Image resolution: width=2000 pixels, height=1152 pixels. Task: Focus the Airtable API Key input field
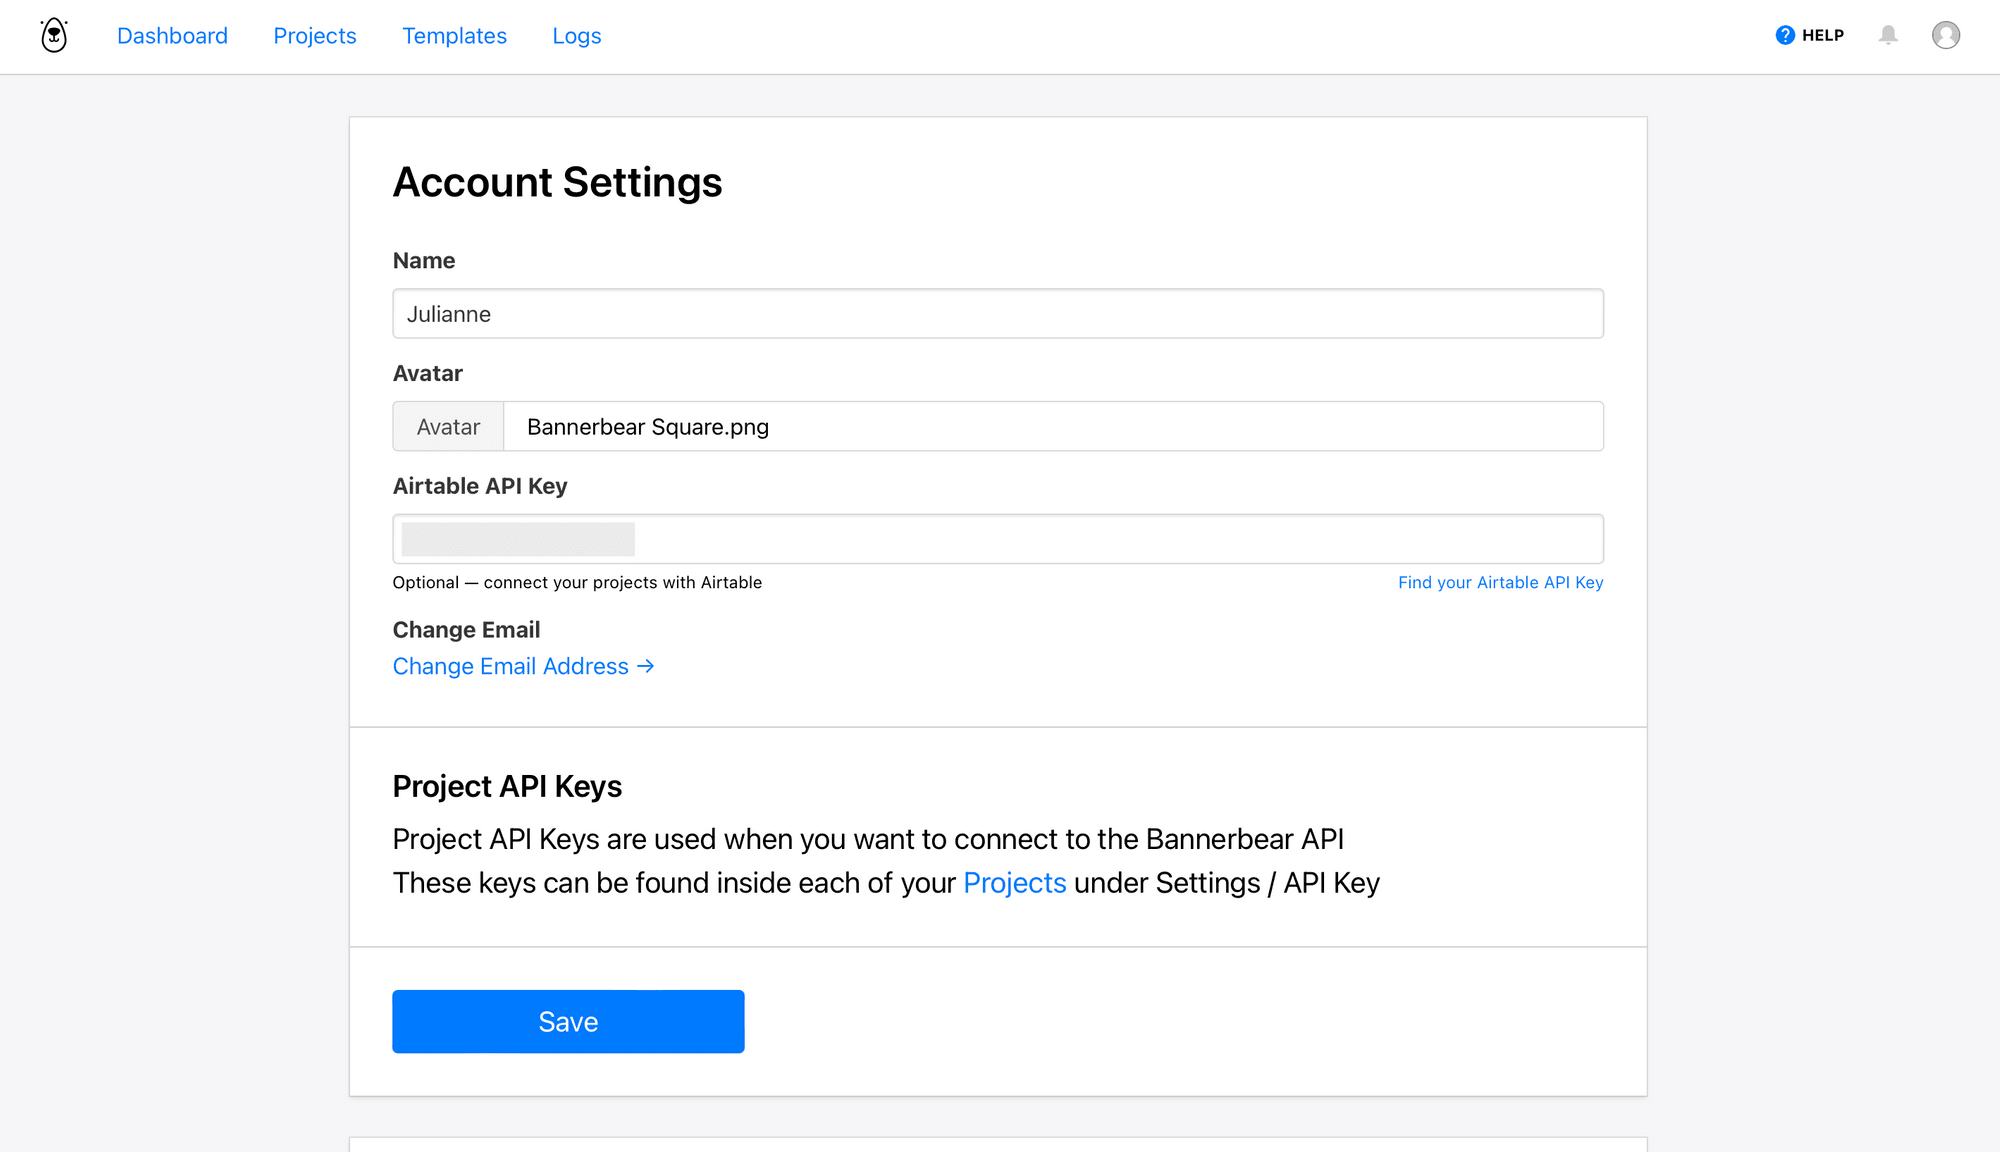pos(998,539)
